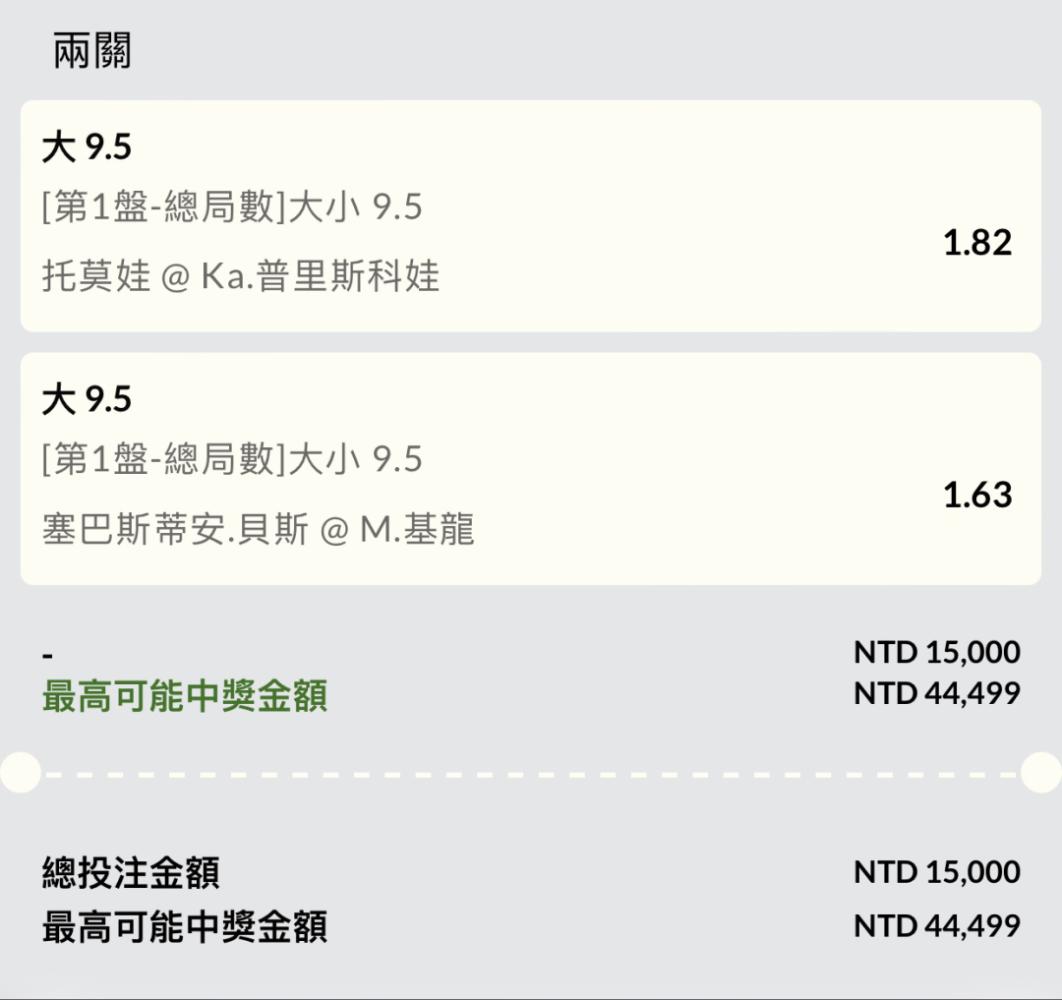Click bottom 最高可能中獎金額 label in black
Screen dimensions: 1062x1000
(184, 927)
